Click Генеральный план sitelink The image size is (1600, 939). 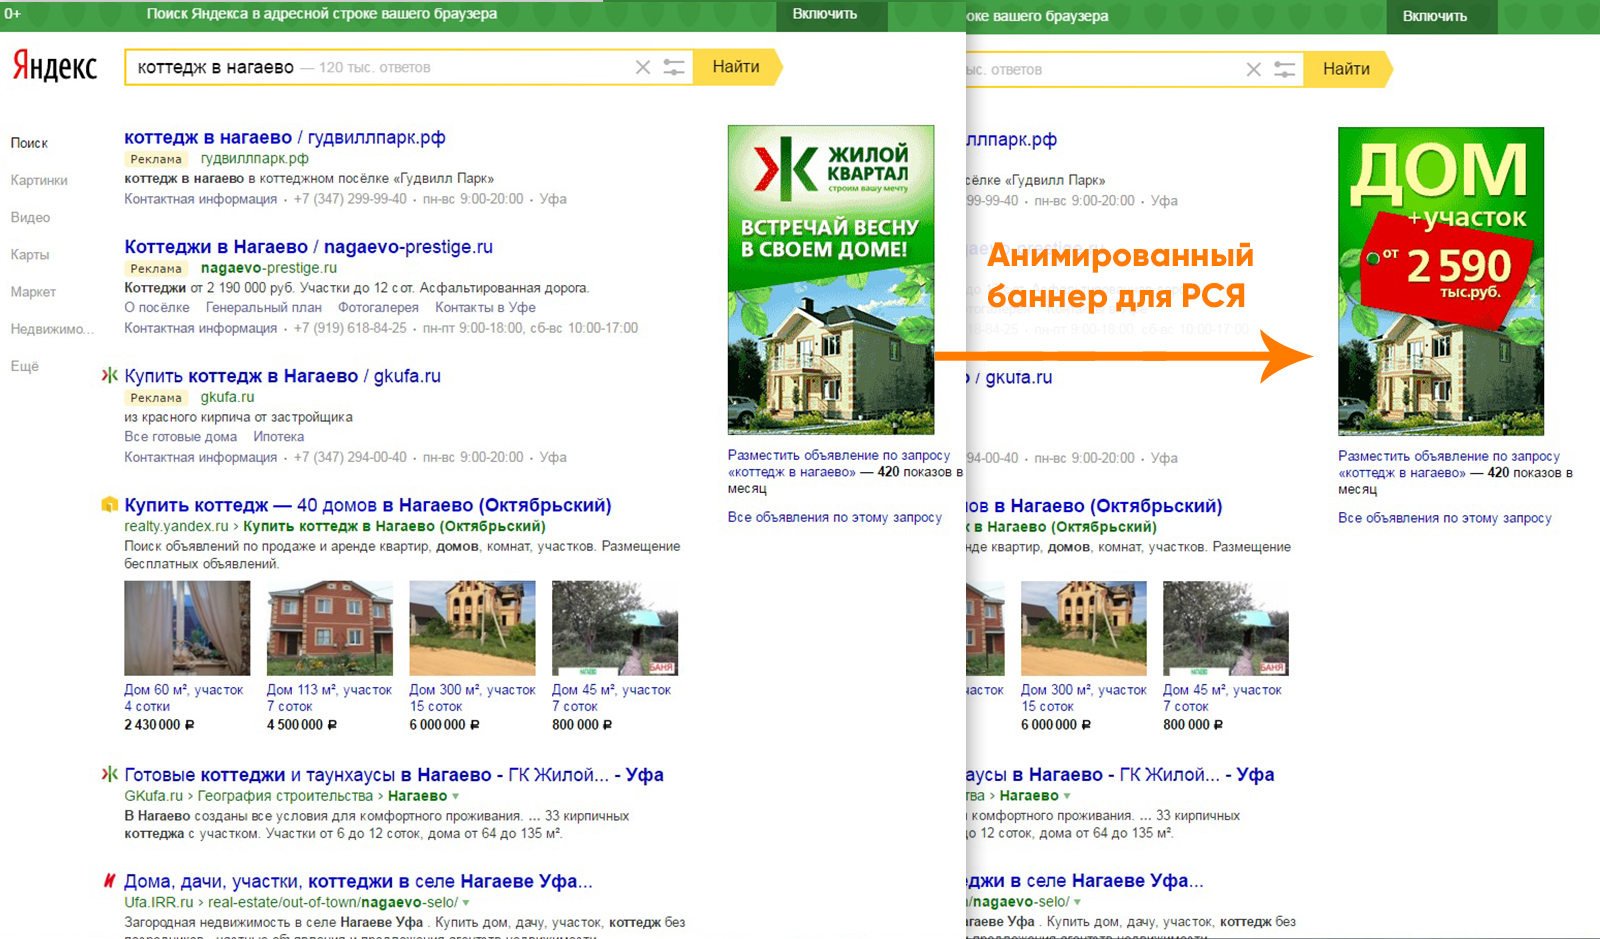tap(264, 308)
